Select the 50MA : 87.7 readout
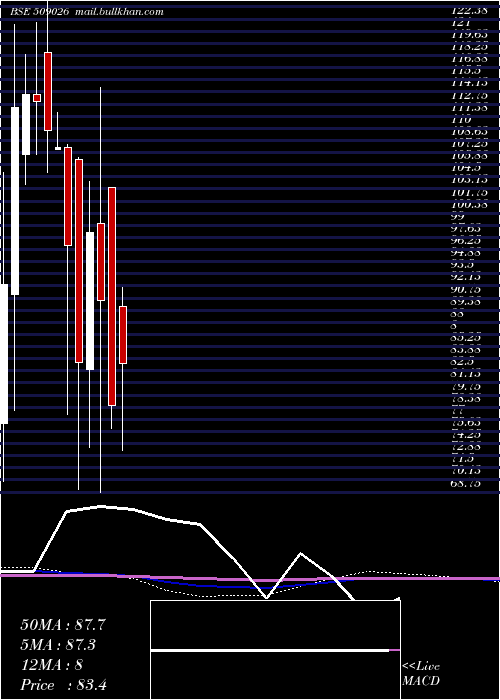 point(62,625)
